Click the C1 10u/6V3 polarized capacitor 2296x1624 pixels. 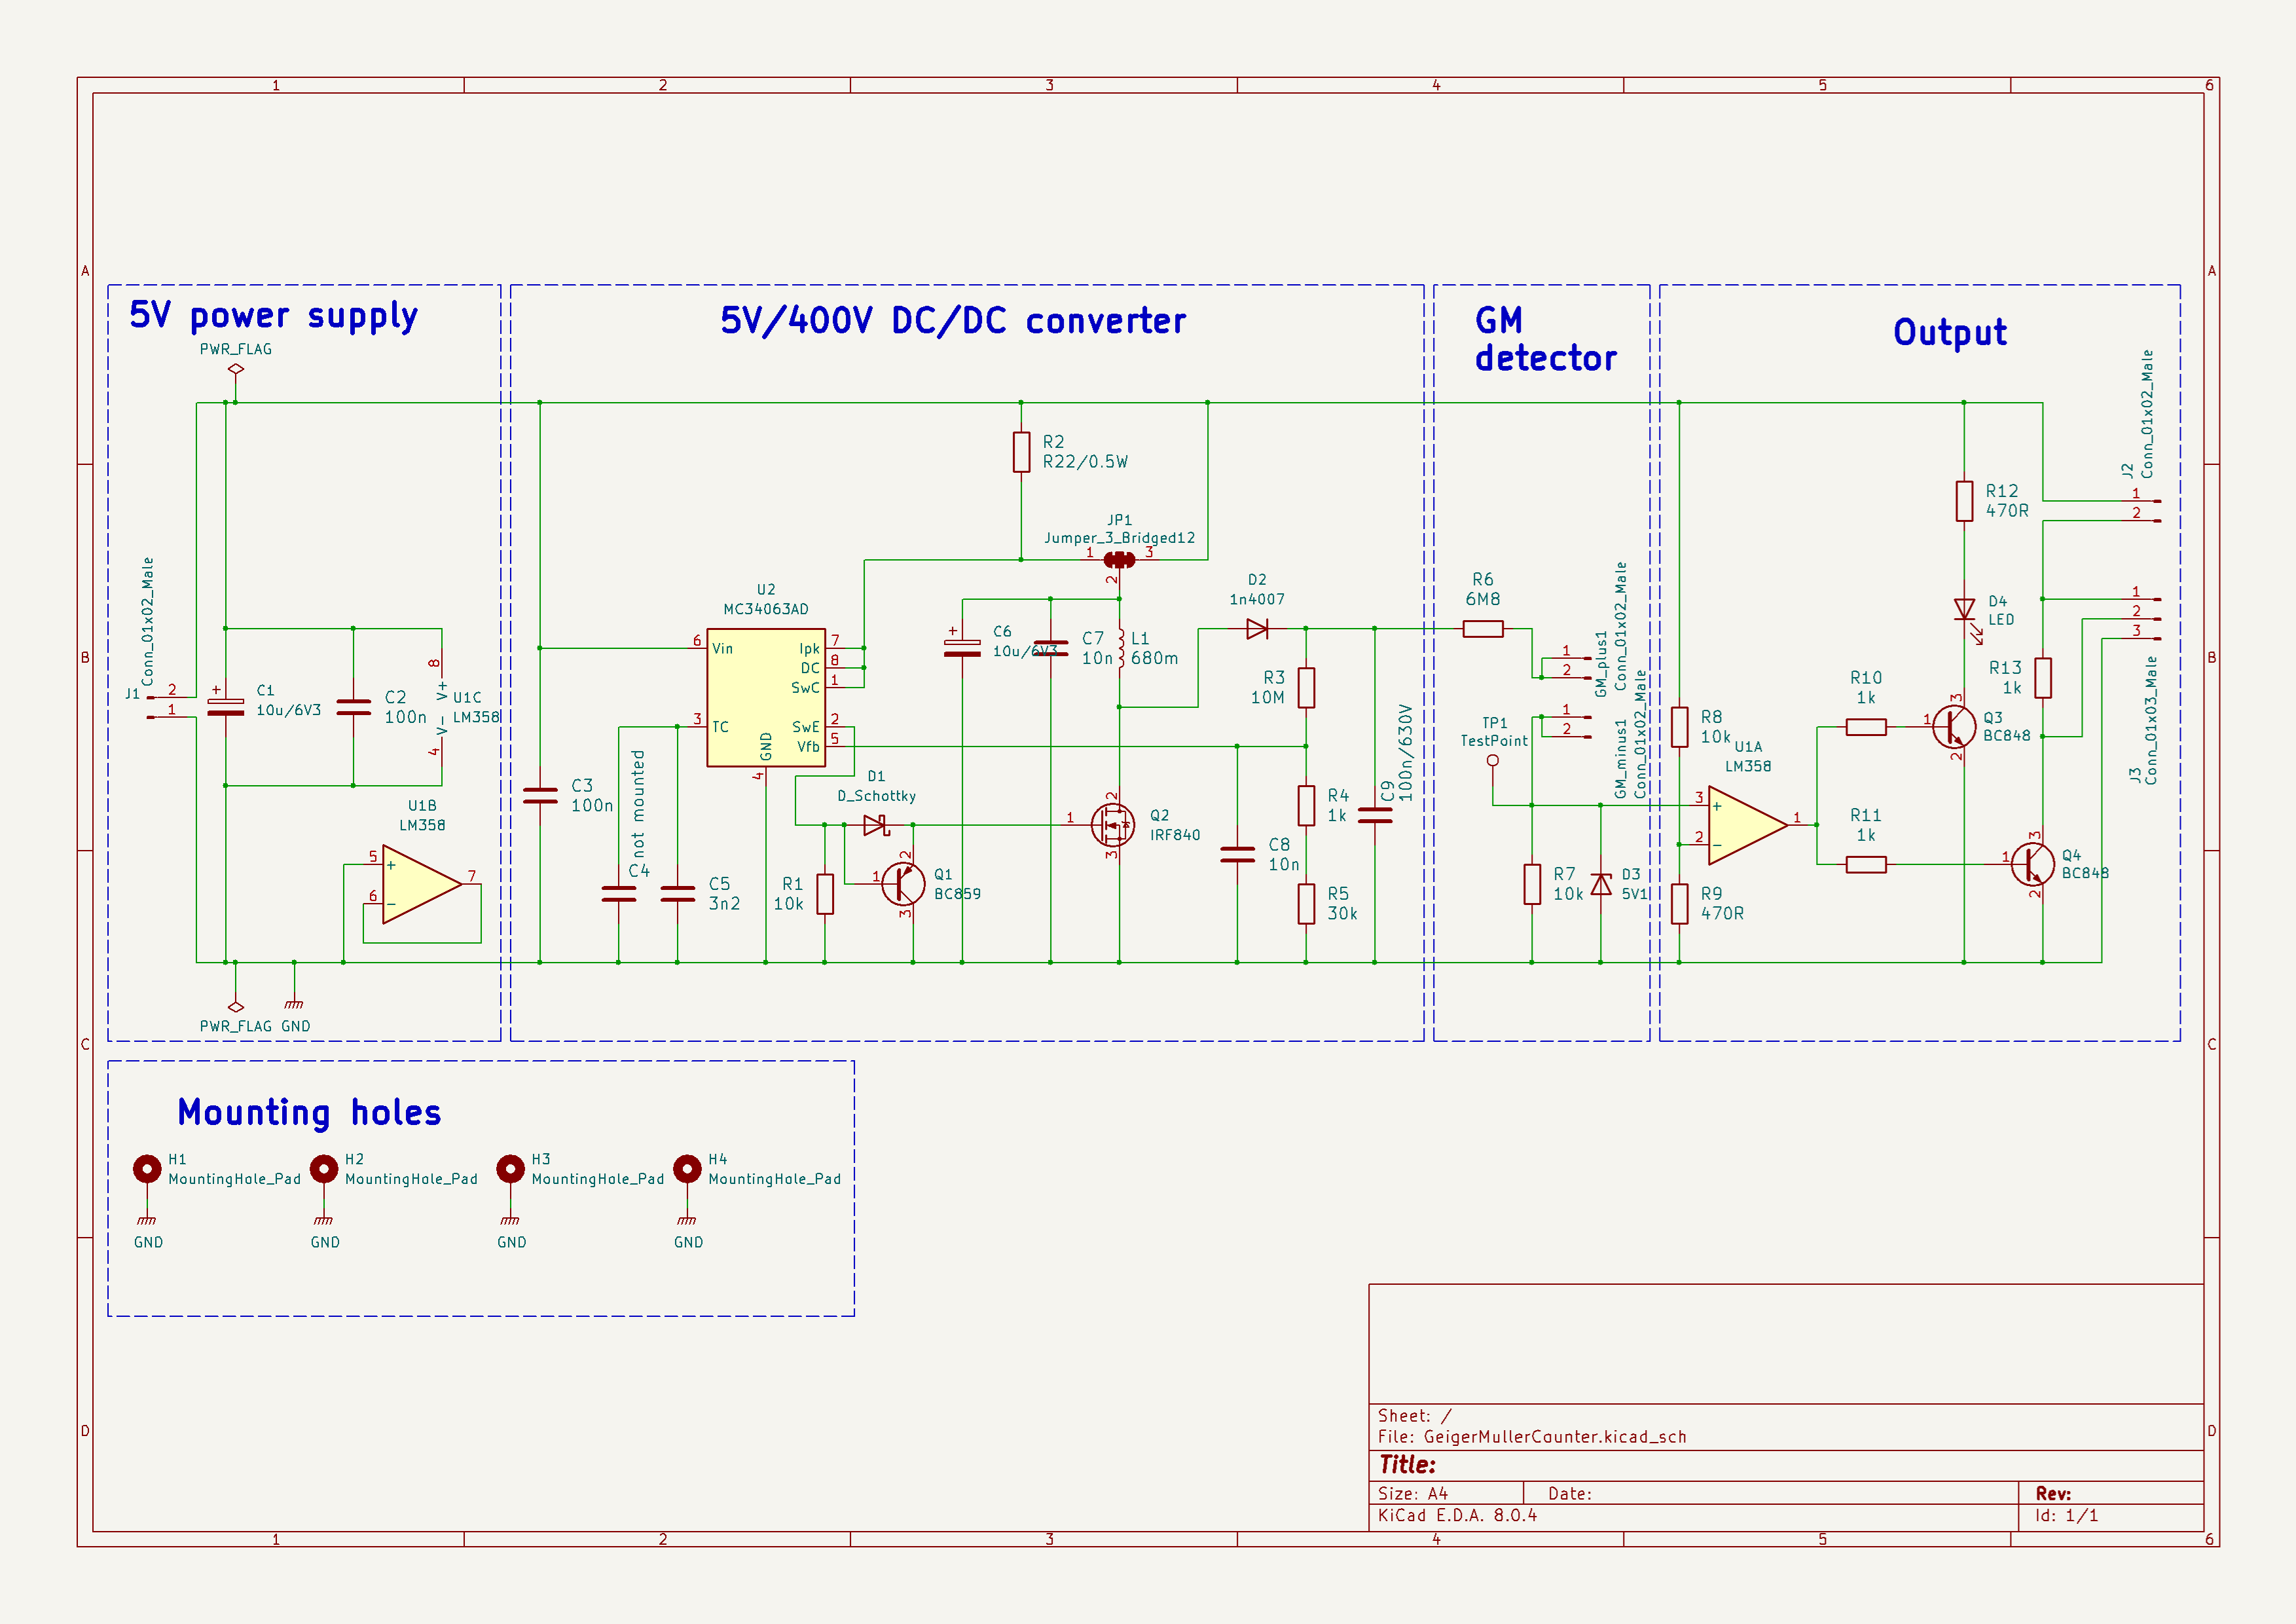click(226, 707)
